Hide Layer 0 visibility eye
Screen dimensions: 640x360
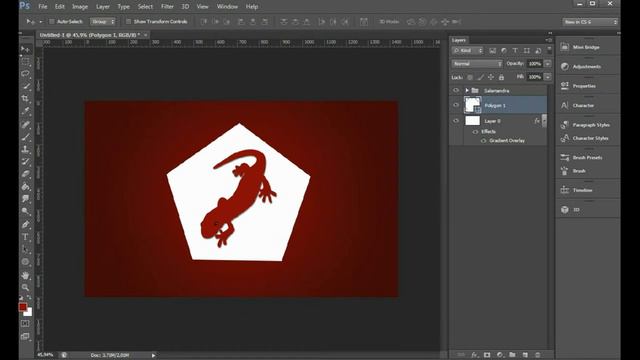pyautogui.click(x=456, y=121)
